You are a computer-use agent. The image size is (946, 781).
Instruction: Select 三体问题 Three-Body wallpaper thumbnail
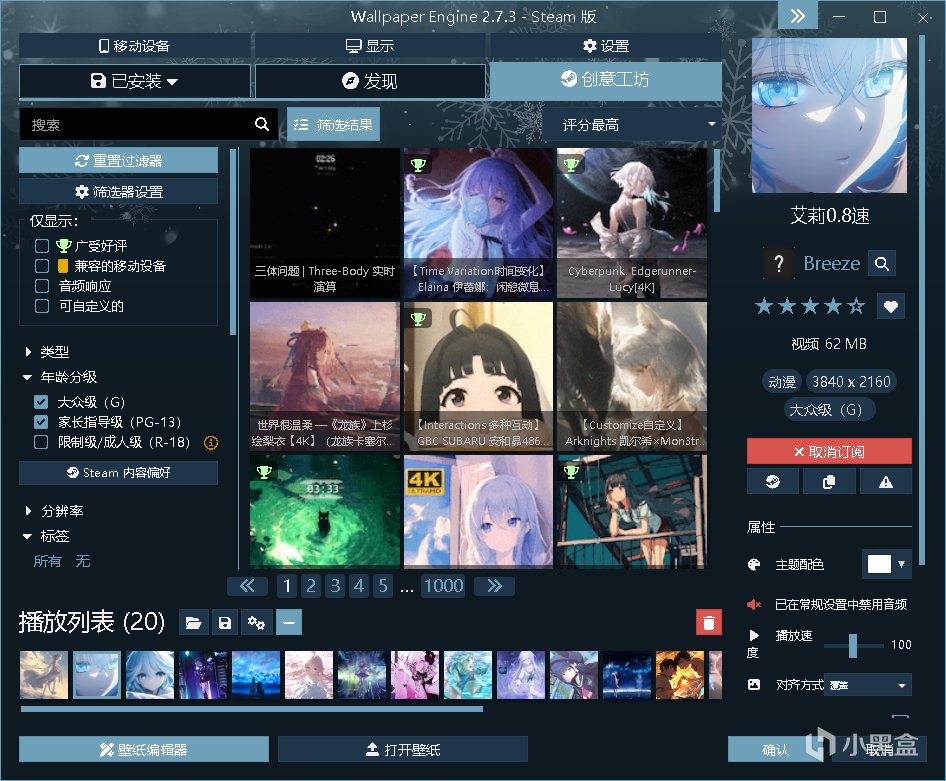(325, 223)
